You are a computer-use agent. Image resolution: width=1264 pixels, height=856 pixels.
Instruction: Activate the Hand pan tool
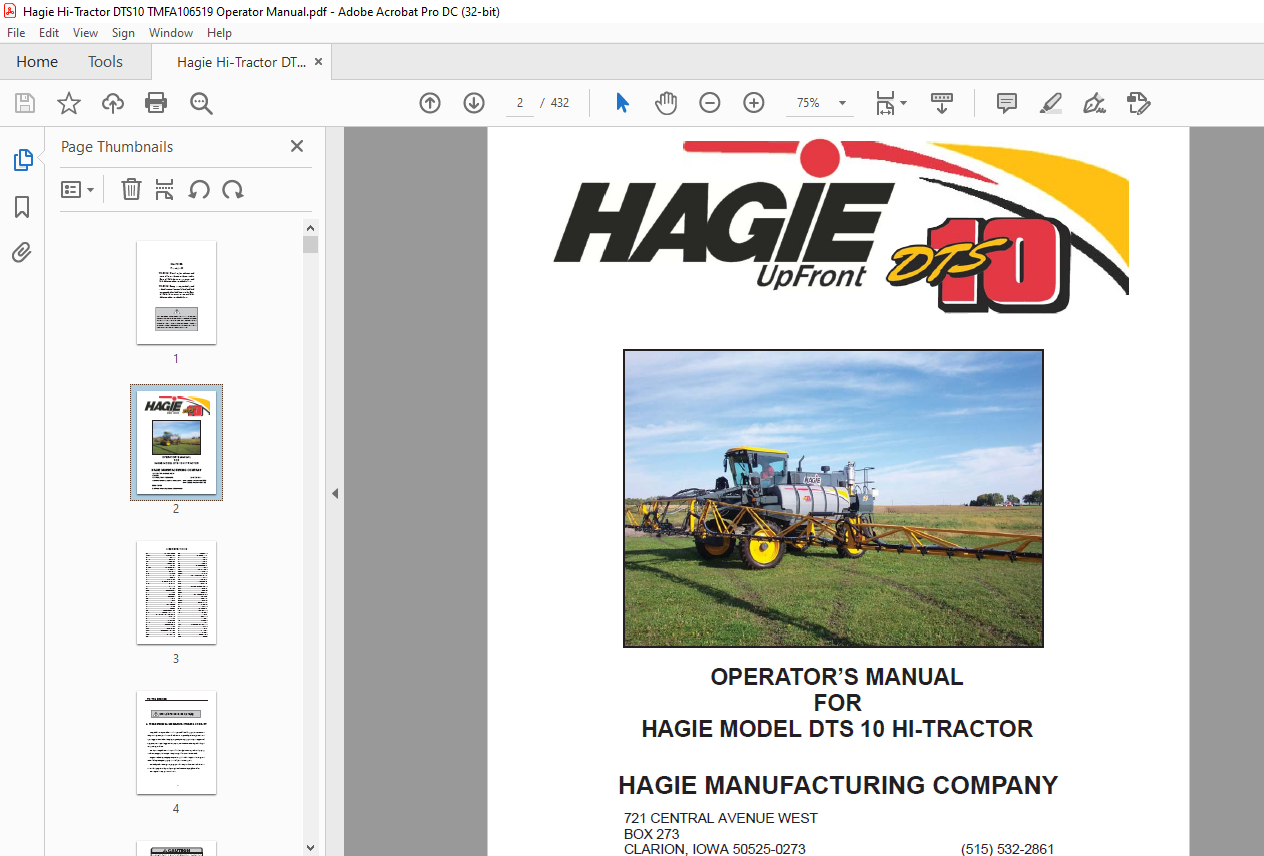click(666, 103)
